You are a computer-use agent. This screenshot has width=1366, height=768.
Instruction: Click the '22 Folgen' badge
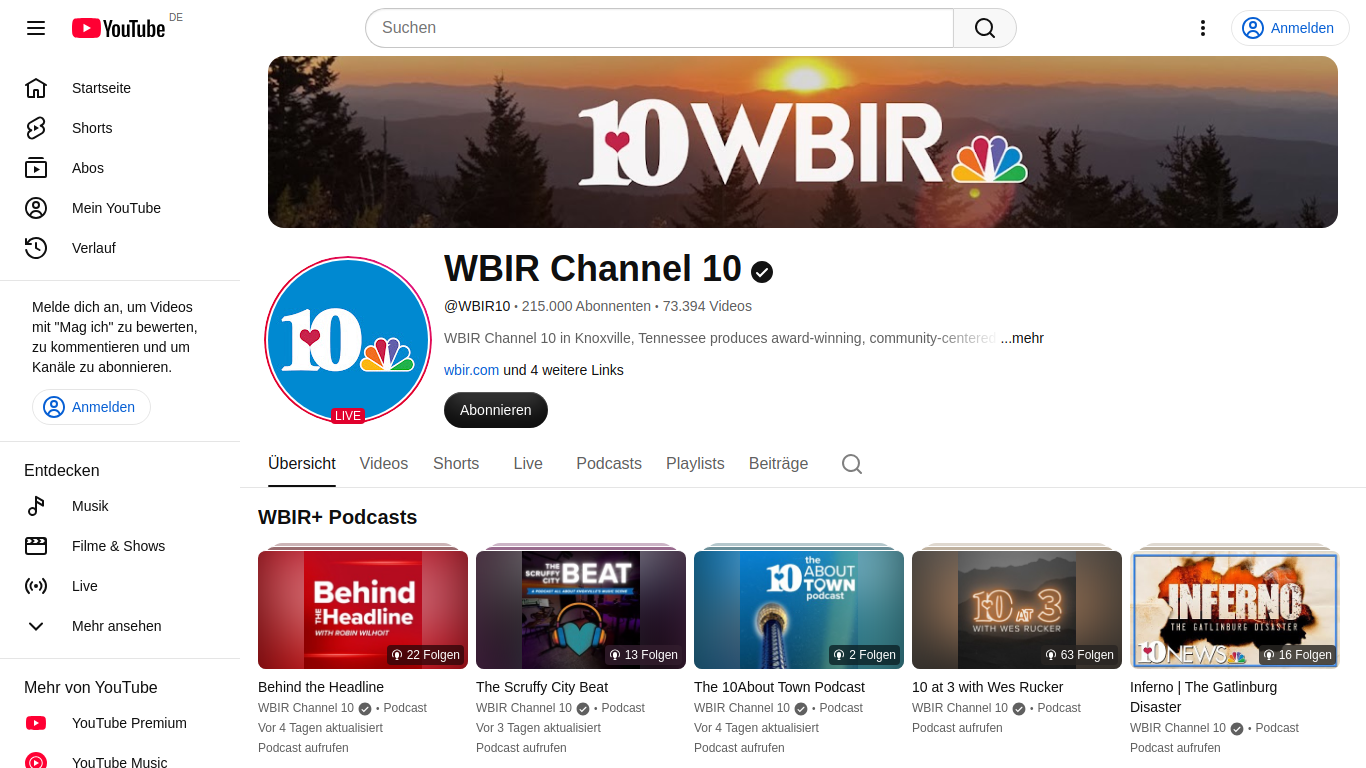(426, 655)
